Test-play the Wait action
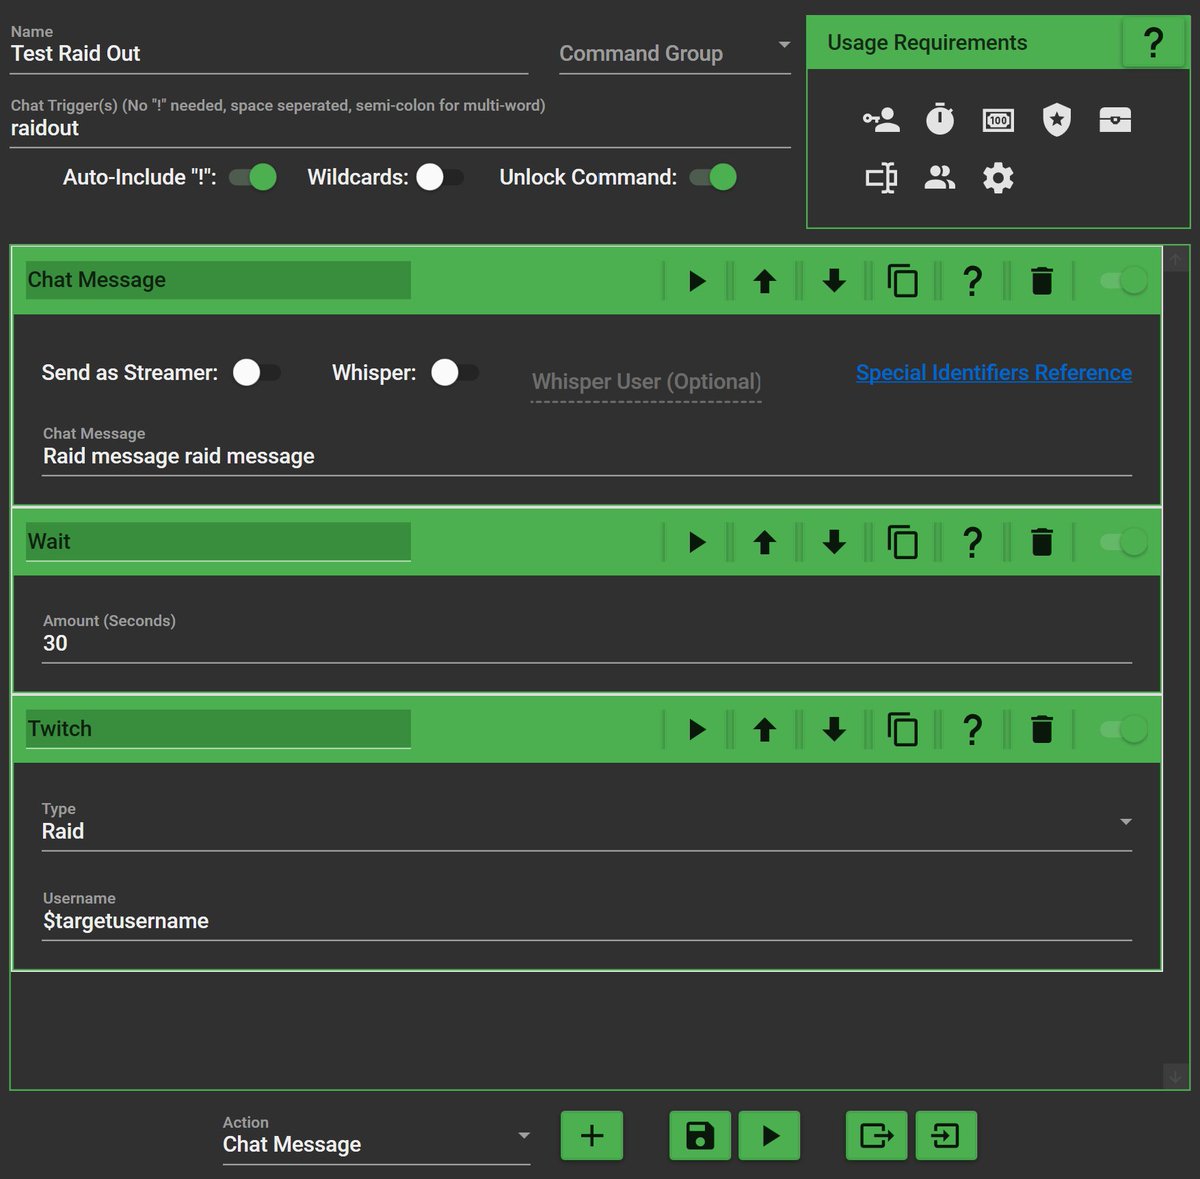Image resolution: width=1200 pixels, height=1179 pixels. tap(697, 542)
